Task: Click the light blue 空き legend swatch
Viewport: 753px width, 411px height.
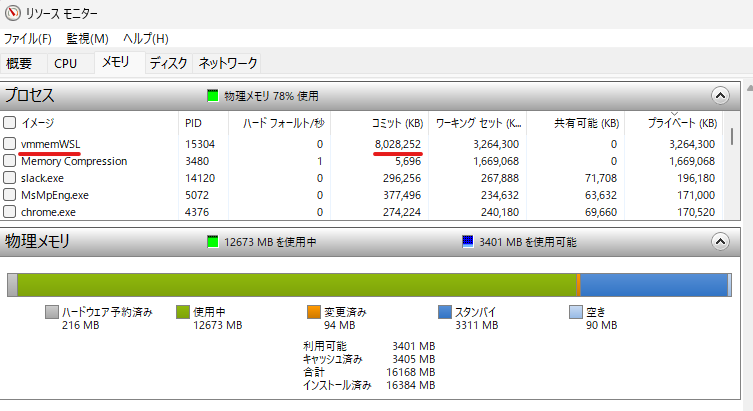Action: (576, 312)
